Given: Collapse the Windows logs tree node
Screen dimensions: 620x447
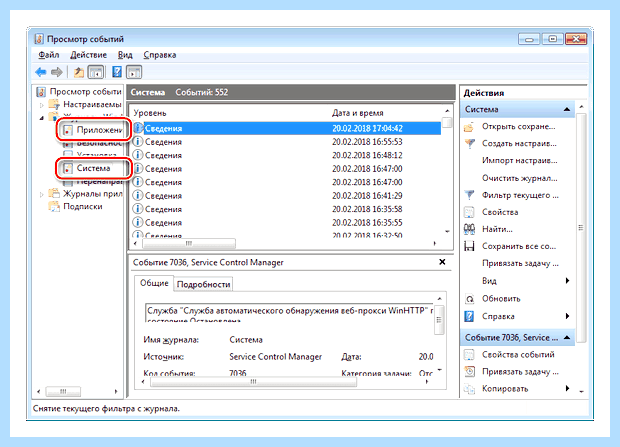Looking at the screenshot, I should [42, 118].
